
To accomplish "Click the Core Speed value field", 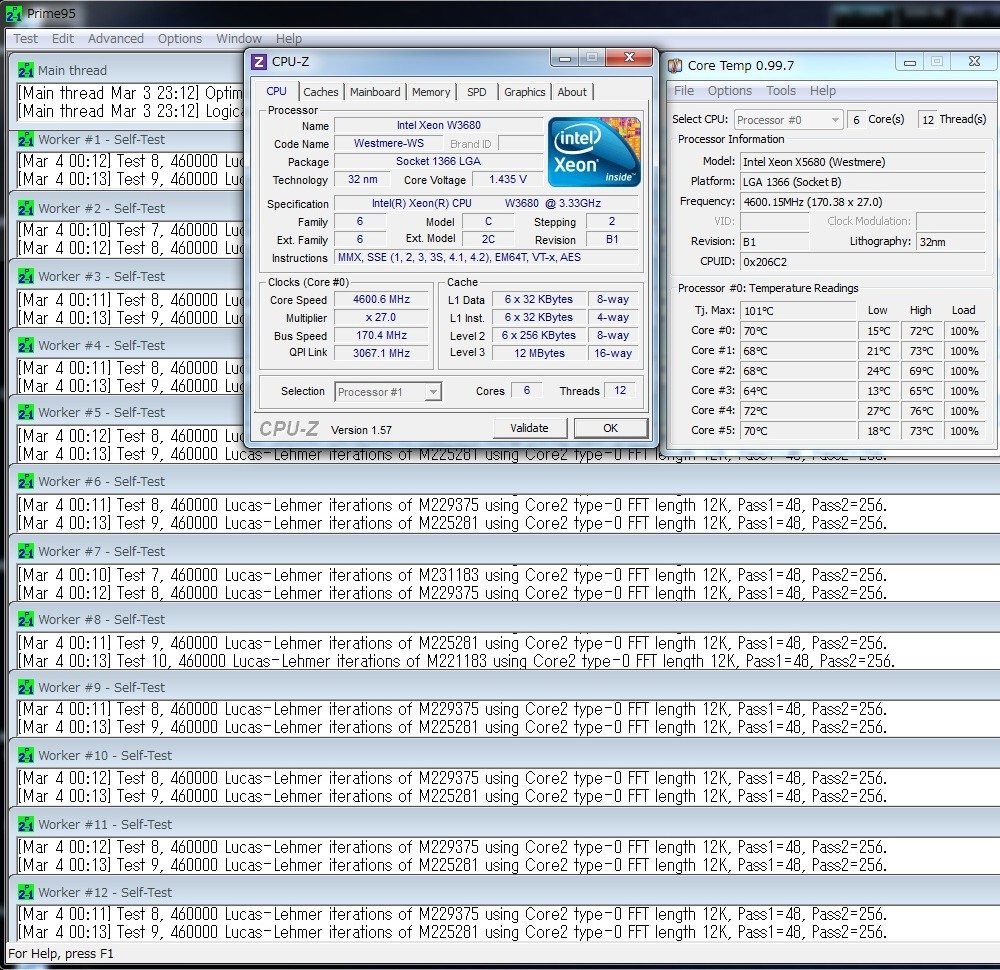I will point(381,300).
